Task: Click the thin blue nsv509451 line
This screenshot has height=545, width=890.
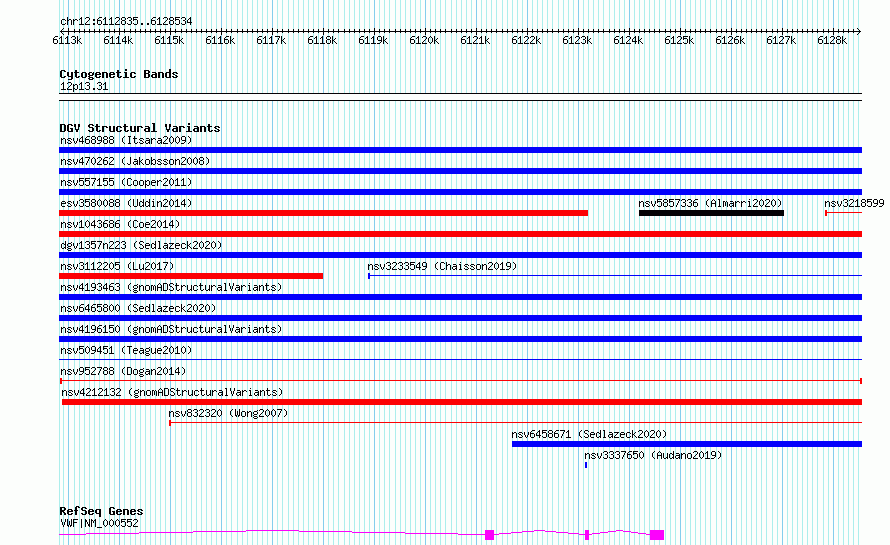Action: point(460,359)
